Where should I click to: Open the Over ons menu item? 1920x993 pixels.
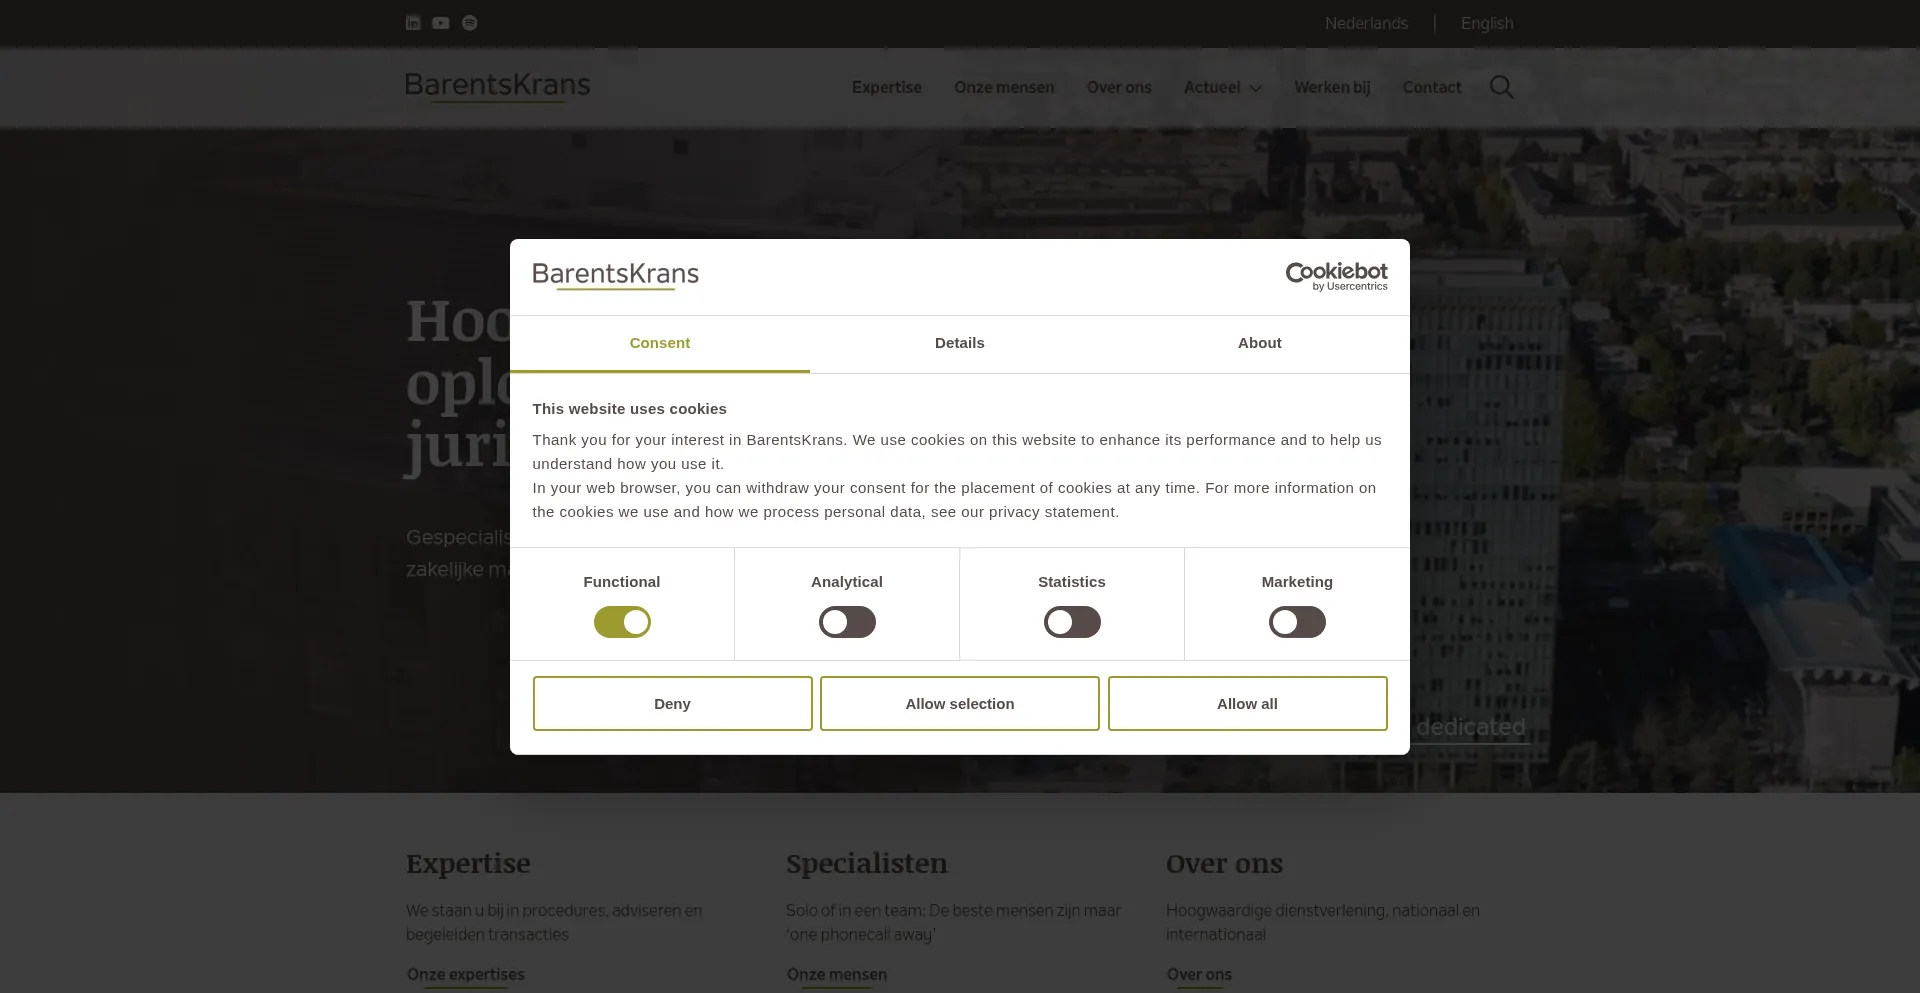coord(1119,88)
